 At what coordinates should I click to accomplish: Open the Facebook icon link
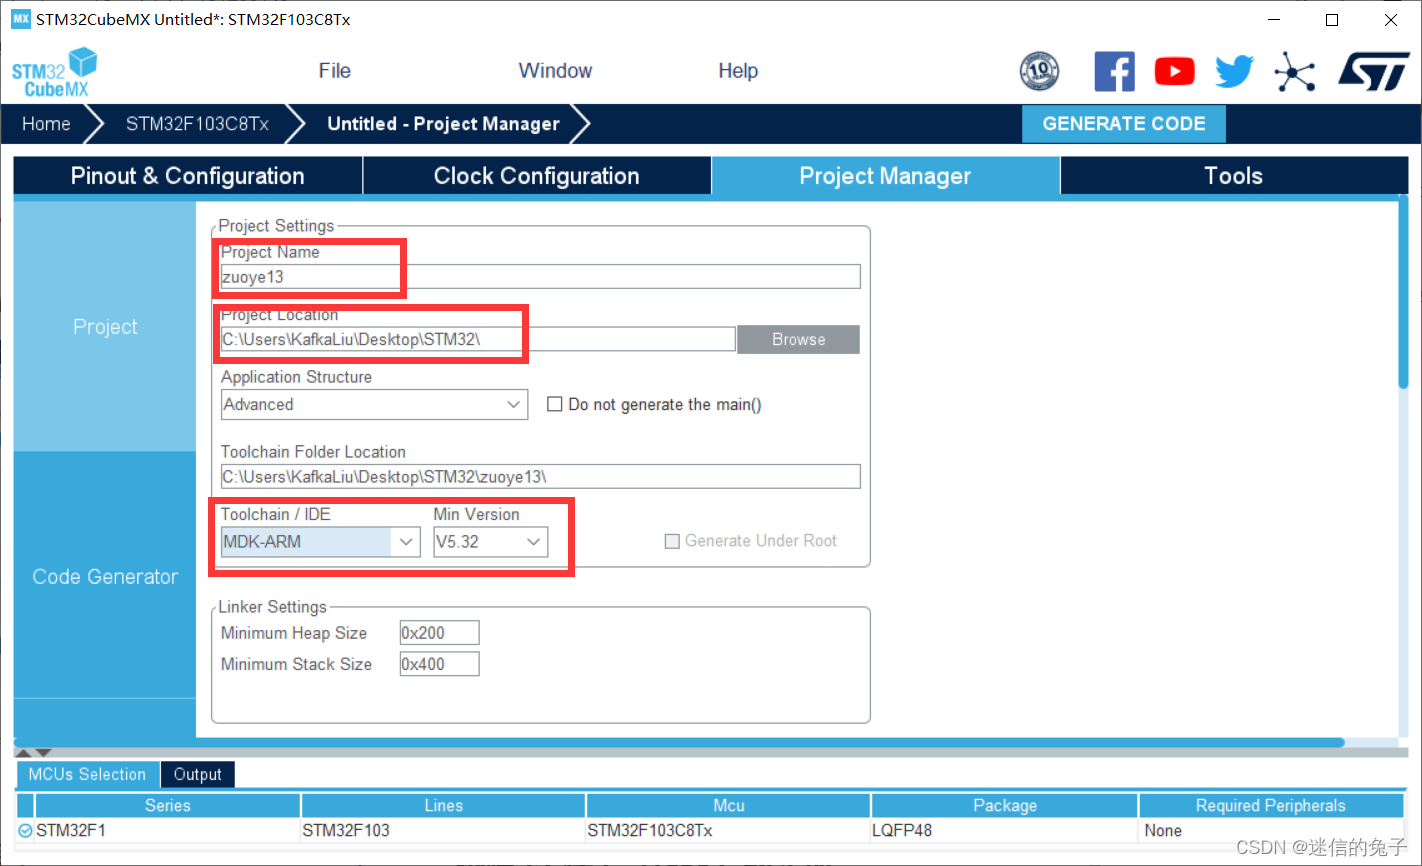(x=1114, y=71)
